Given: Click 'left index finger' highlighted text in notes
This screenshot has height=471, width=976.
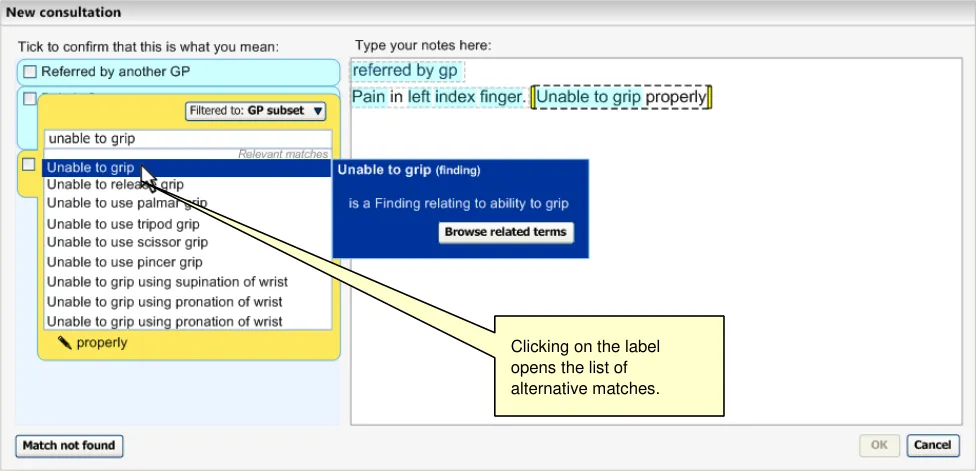Looking at the screenshot, I should 465,97.
